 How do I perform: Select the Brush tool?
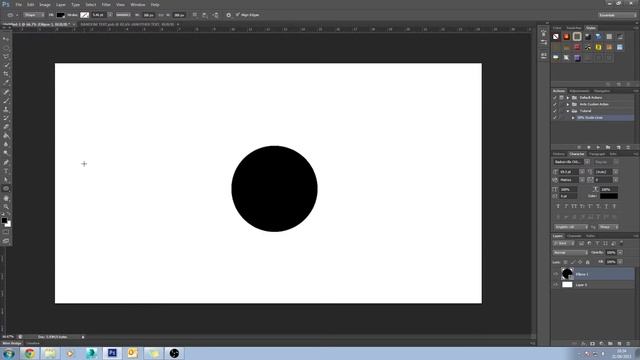[x=6, y=100]
